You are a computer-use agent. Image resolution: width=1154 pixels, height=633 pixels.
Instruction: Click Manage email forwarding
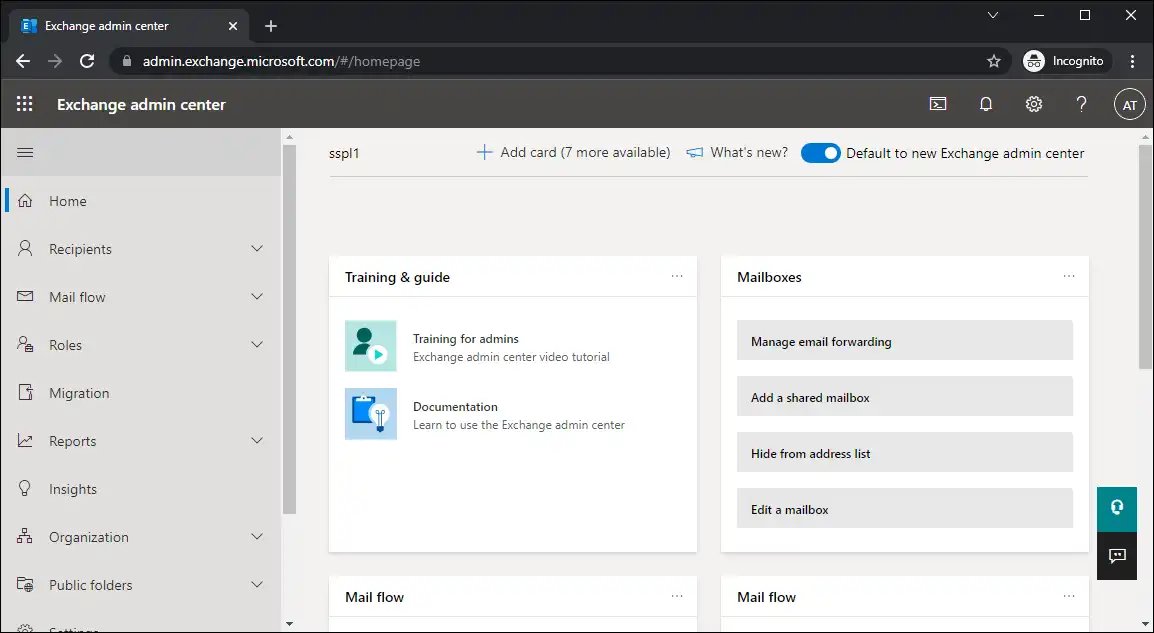(905, 342)
